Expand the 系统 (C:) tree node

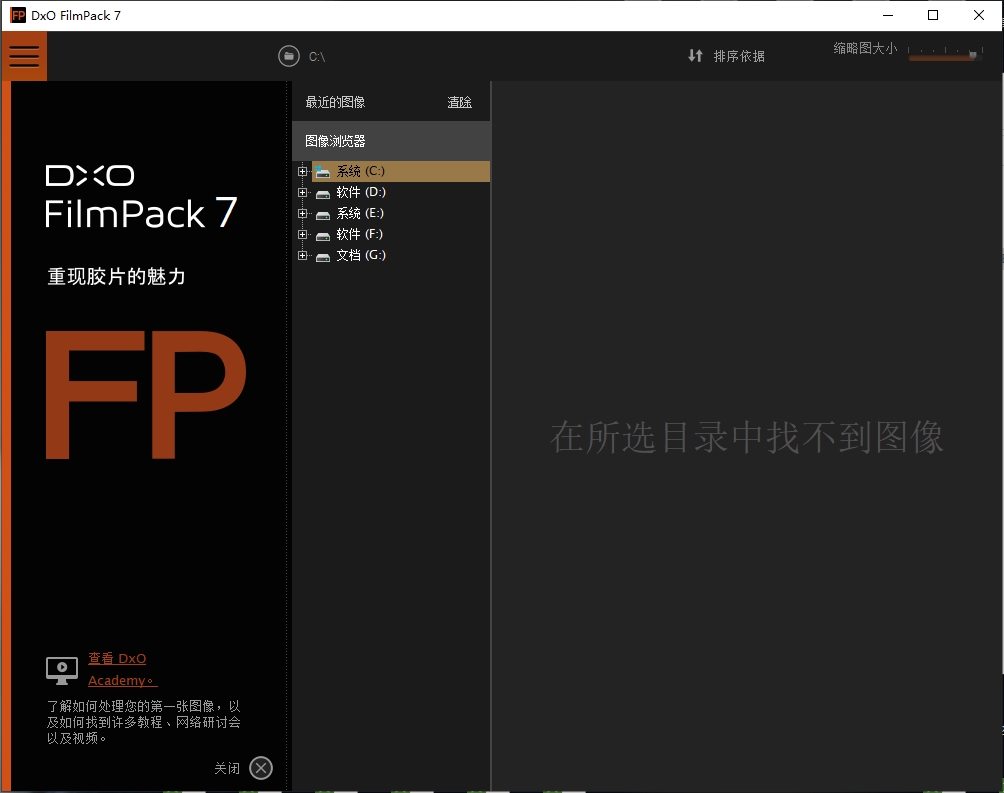[303, 171]
